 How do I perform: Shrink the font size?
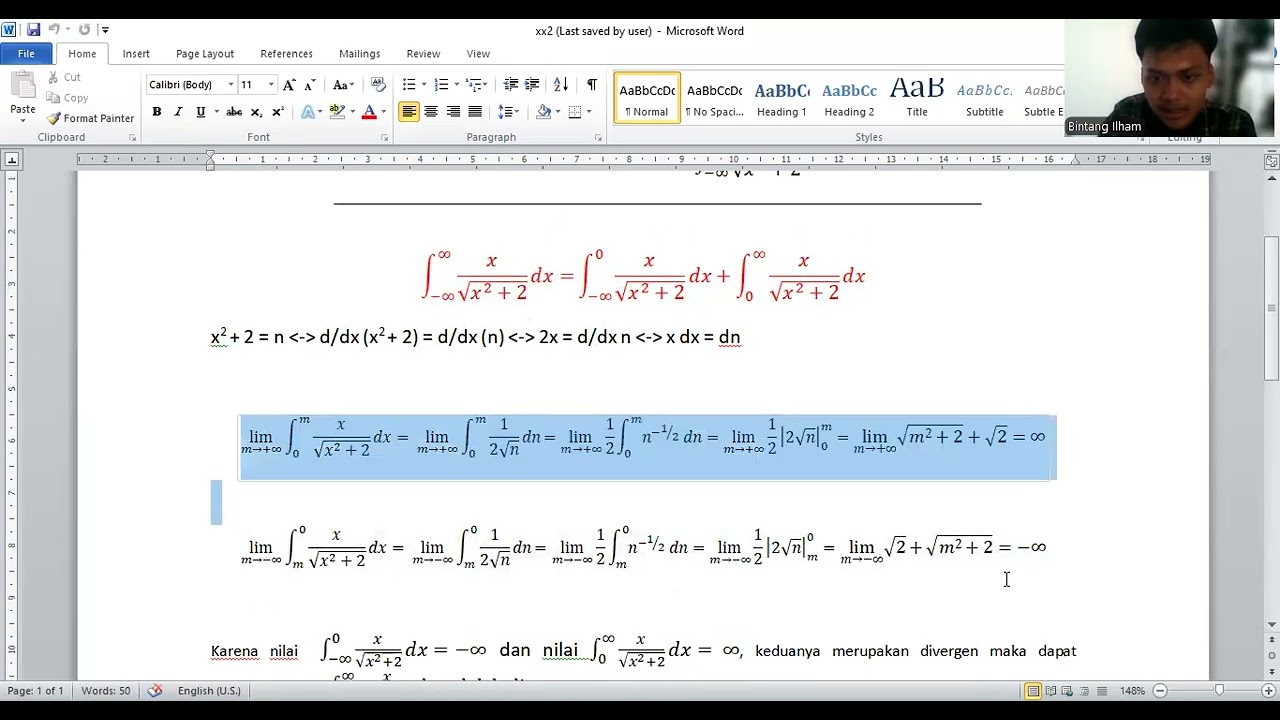310,85
